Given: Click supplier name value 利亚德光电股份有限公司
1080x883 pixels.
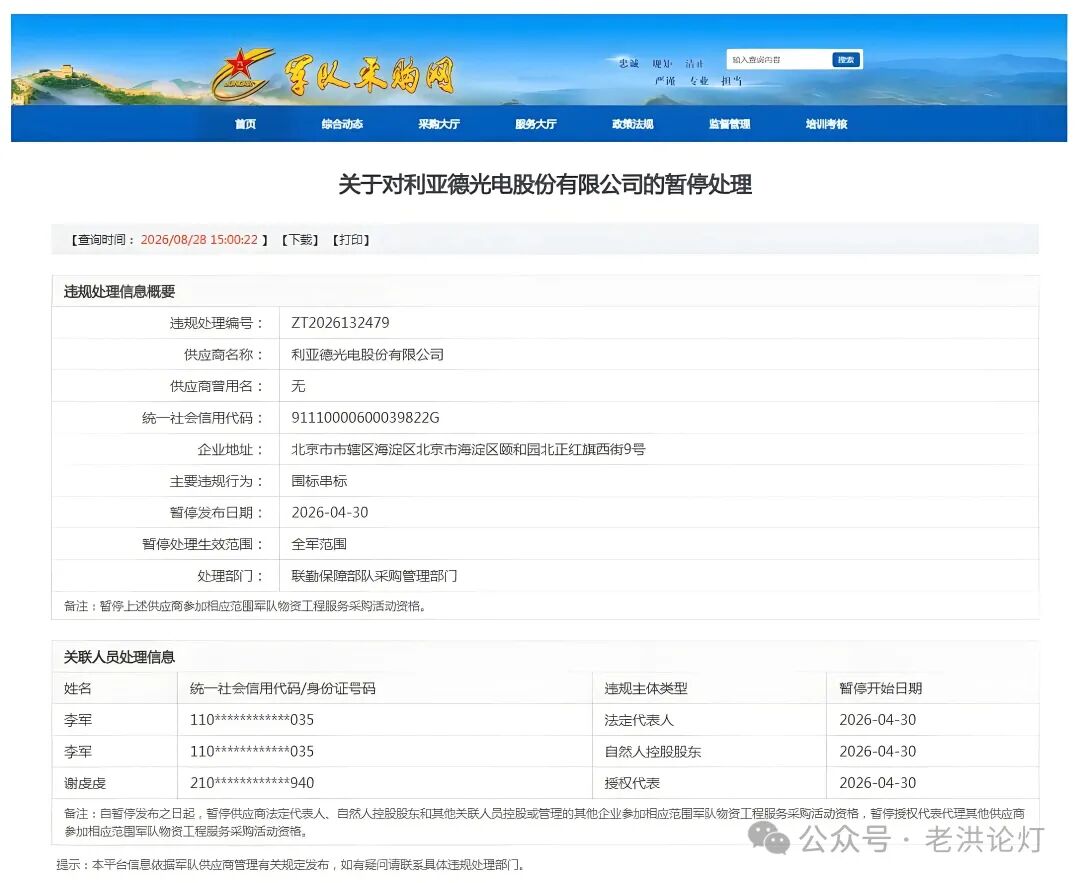Looking at the screenshot, I should (367, 355).
